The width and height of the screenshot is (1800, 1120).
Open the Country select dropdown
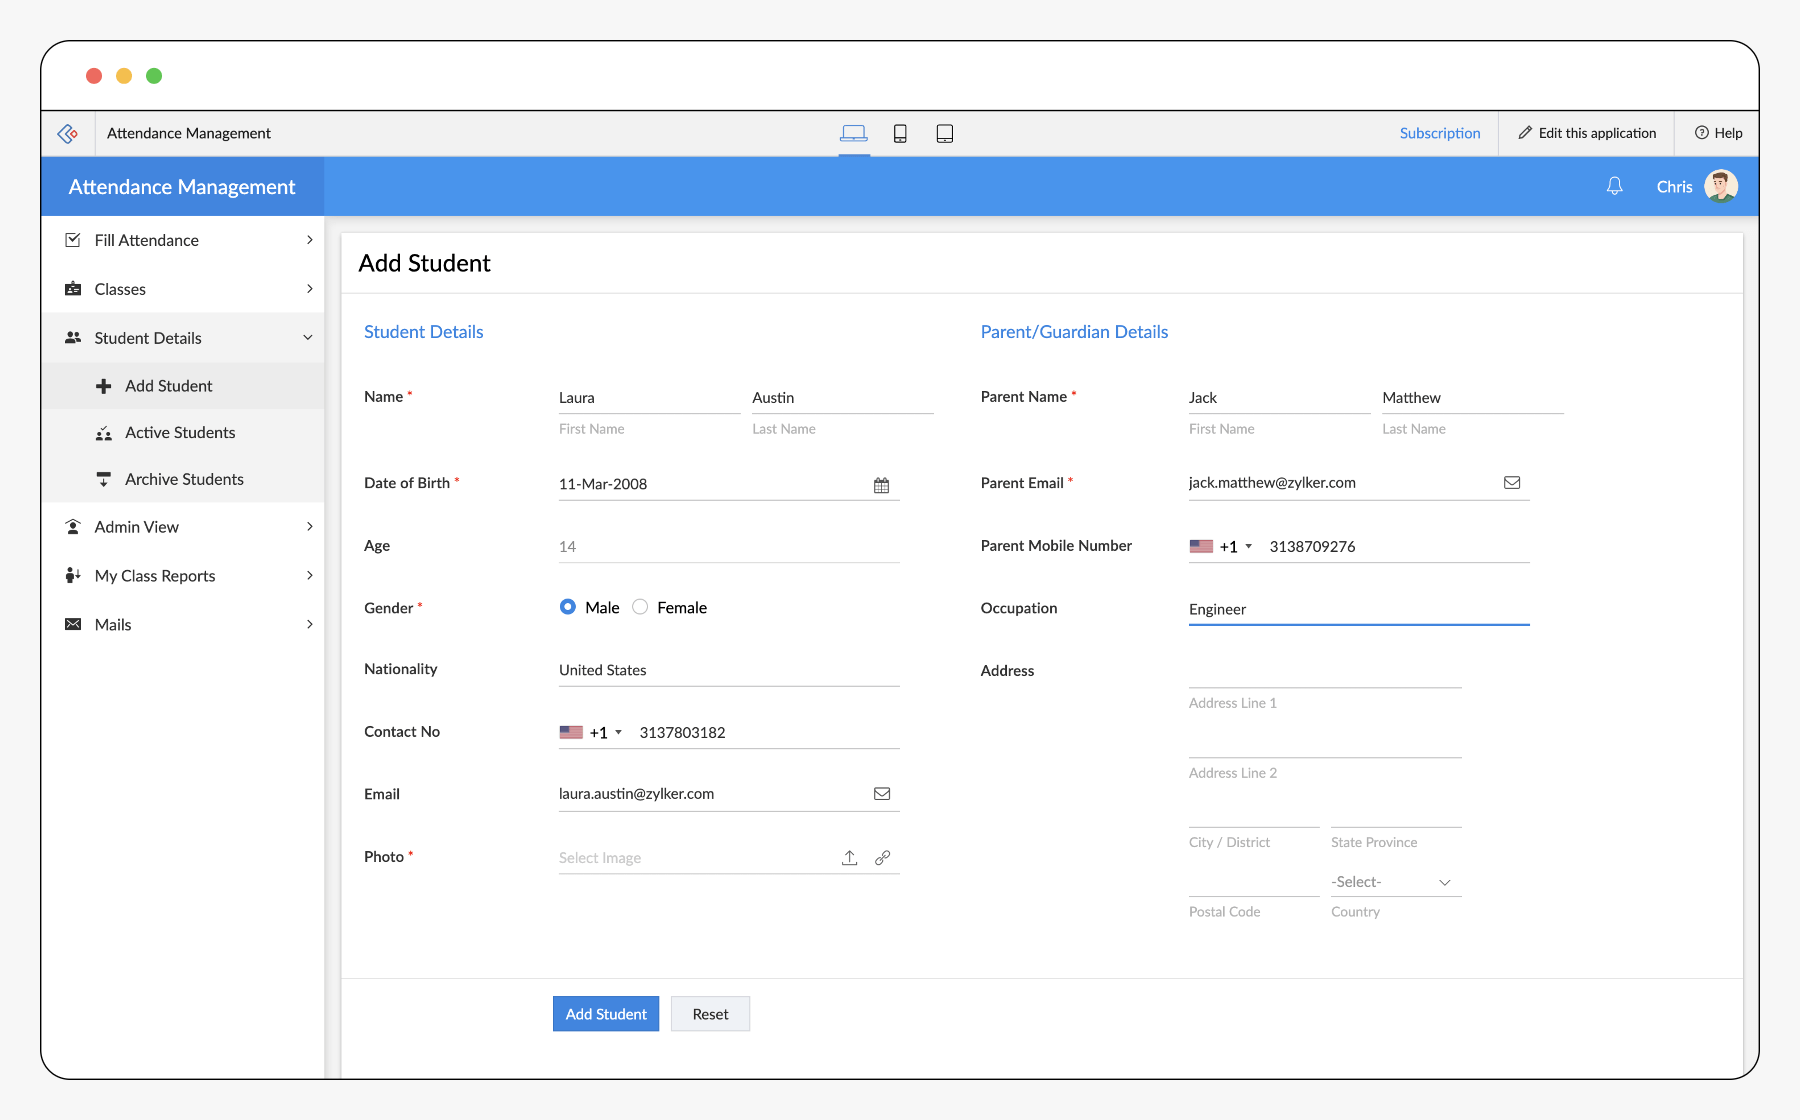point(1395,882)
